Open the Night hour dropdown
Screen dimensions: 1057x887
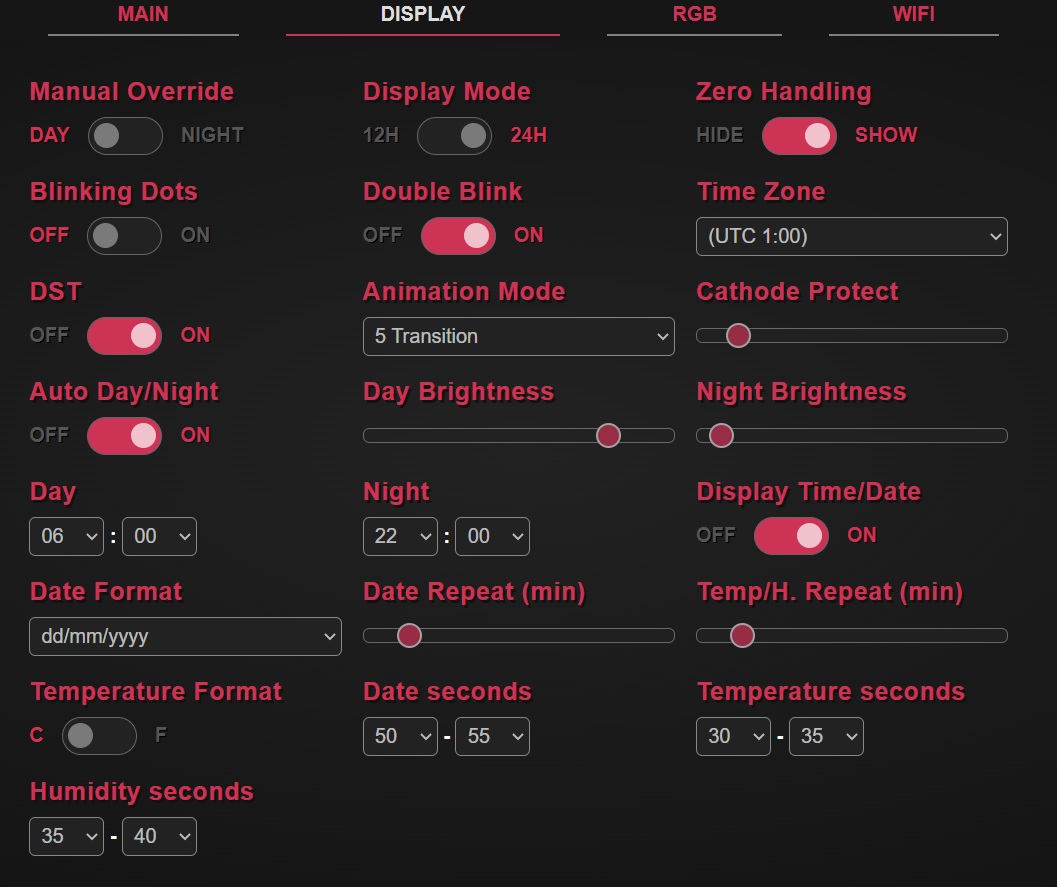tap(399, 536)
